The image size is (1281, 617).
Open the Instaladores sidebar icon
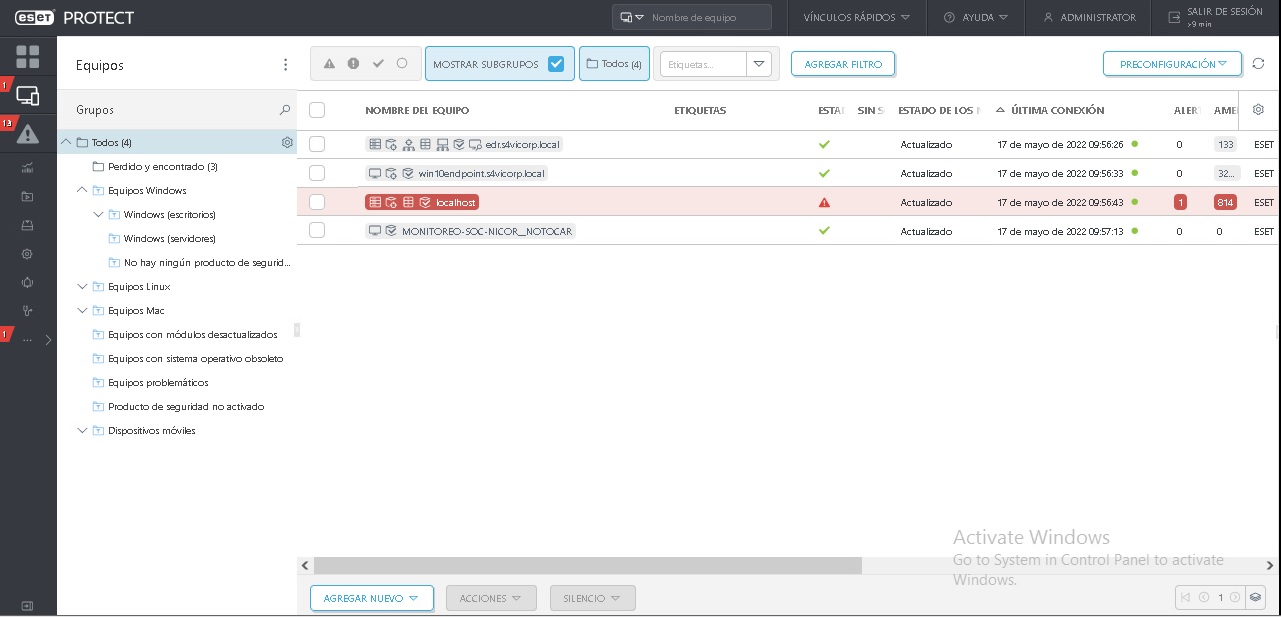(27, 225)
